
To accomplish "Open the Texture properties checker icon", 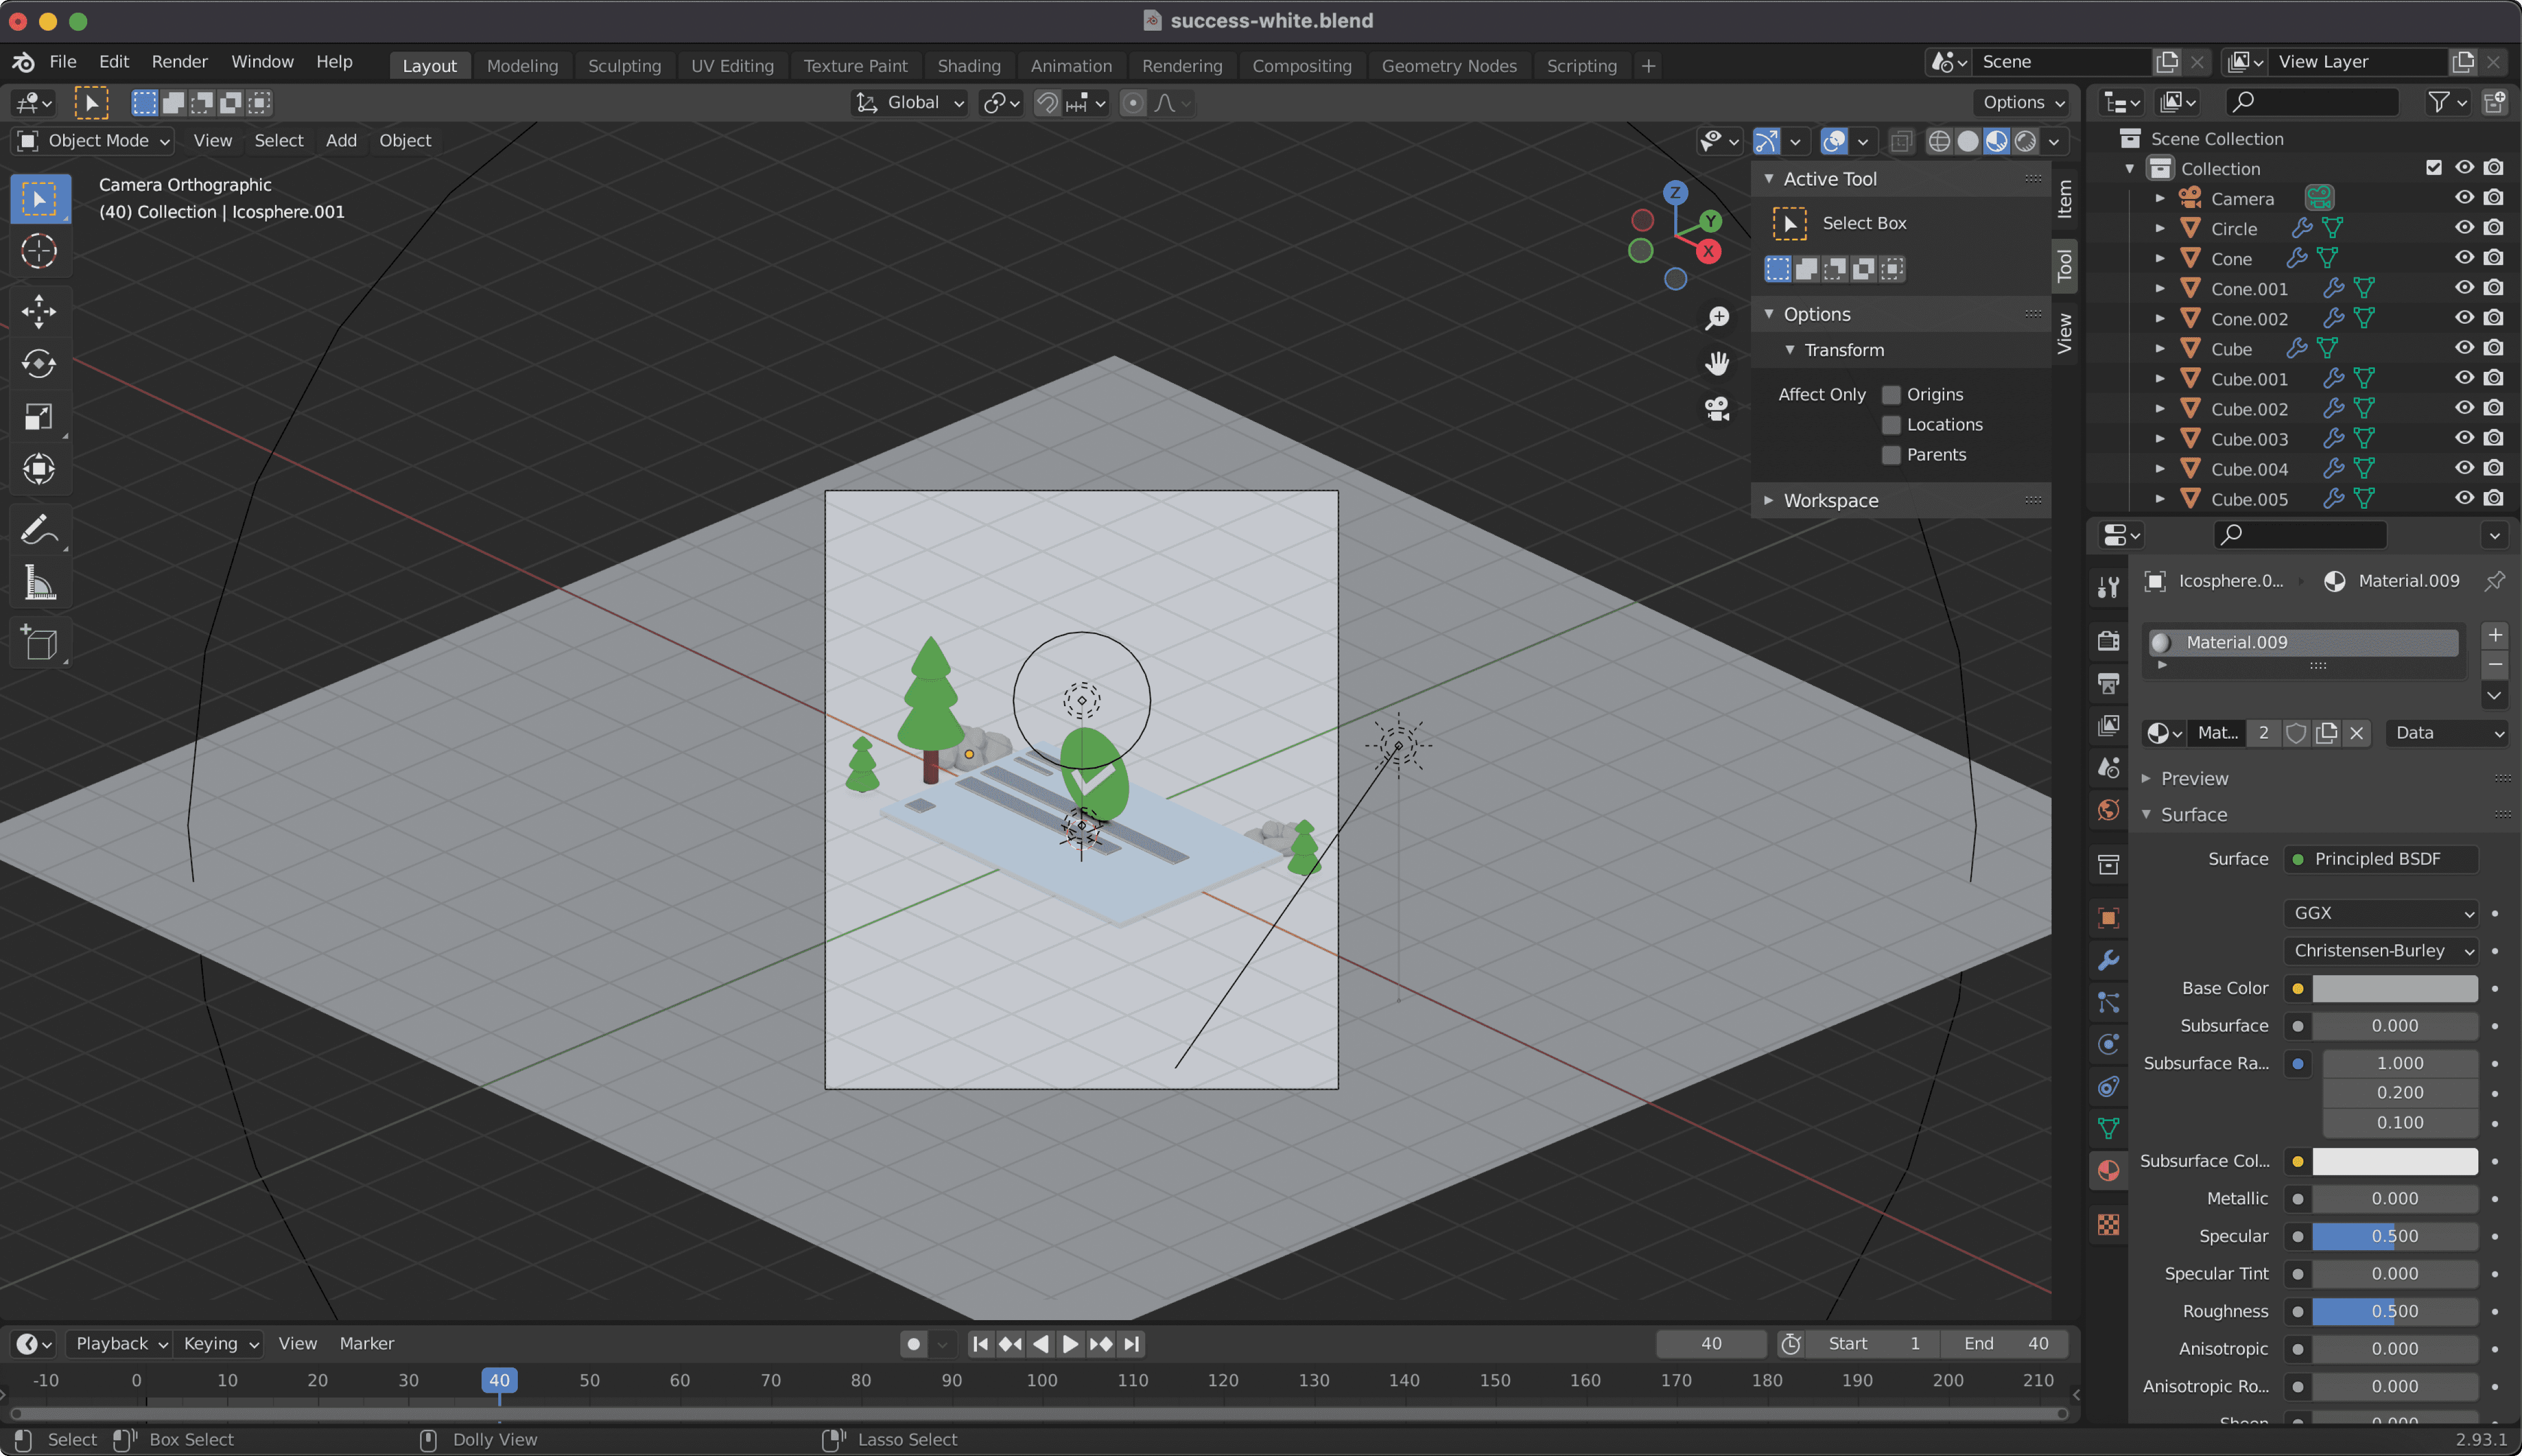I will (2108, 1224).
